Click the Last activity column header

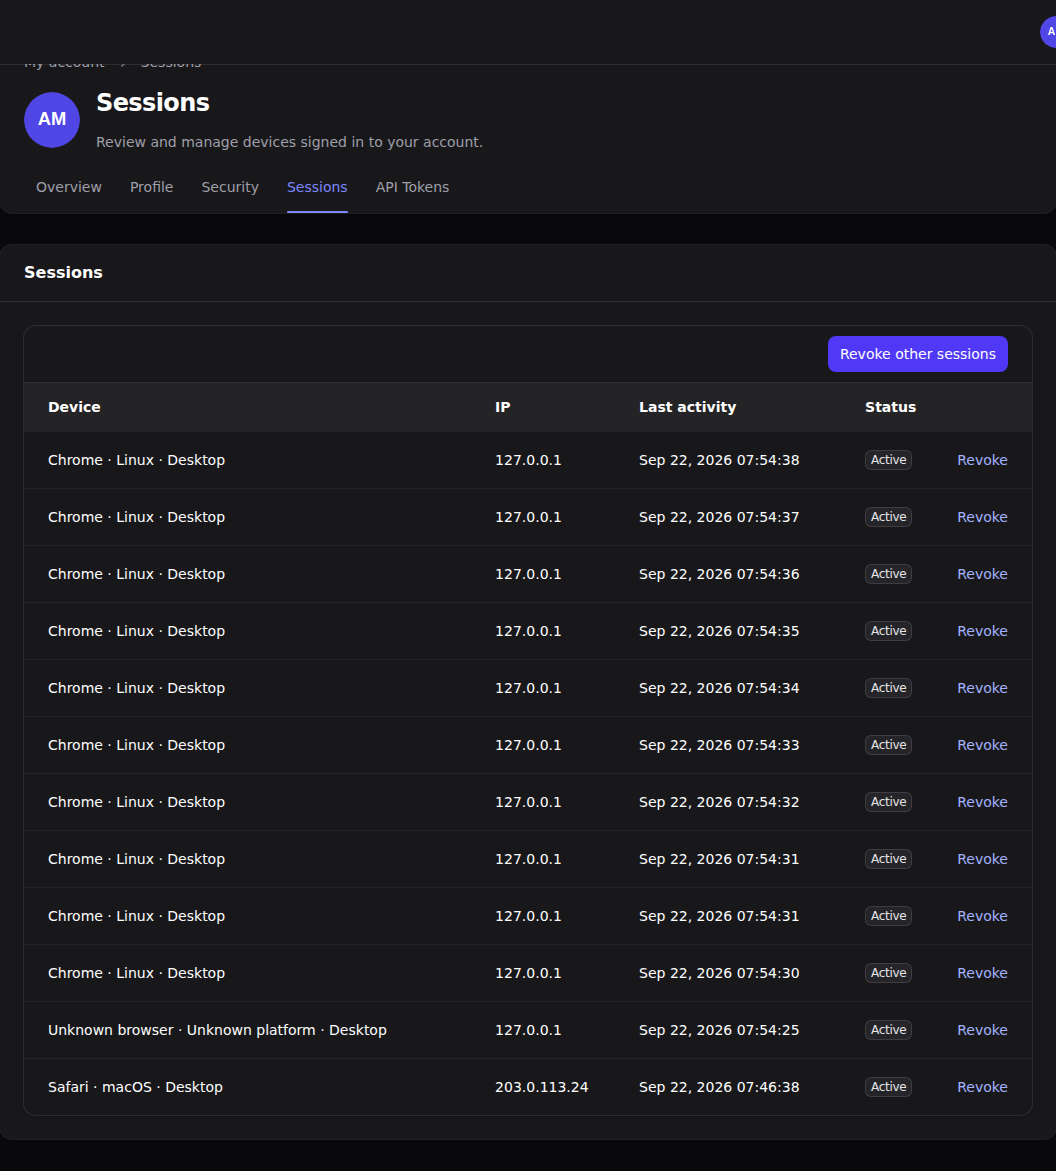pyautogui.click(x=687, y=407)
